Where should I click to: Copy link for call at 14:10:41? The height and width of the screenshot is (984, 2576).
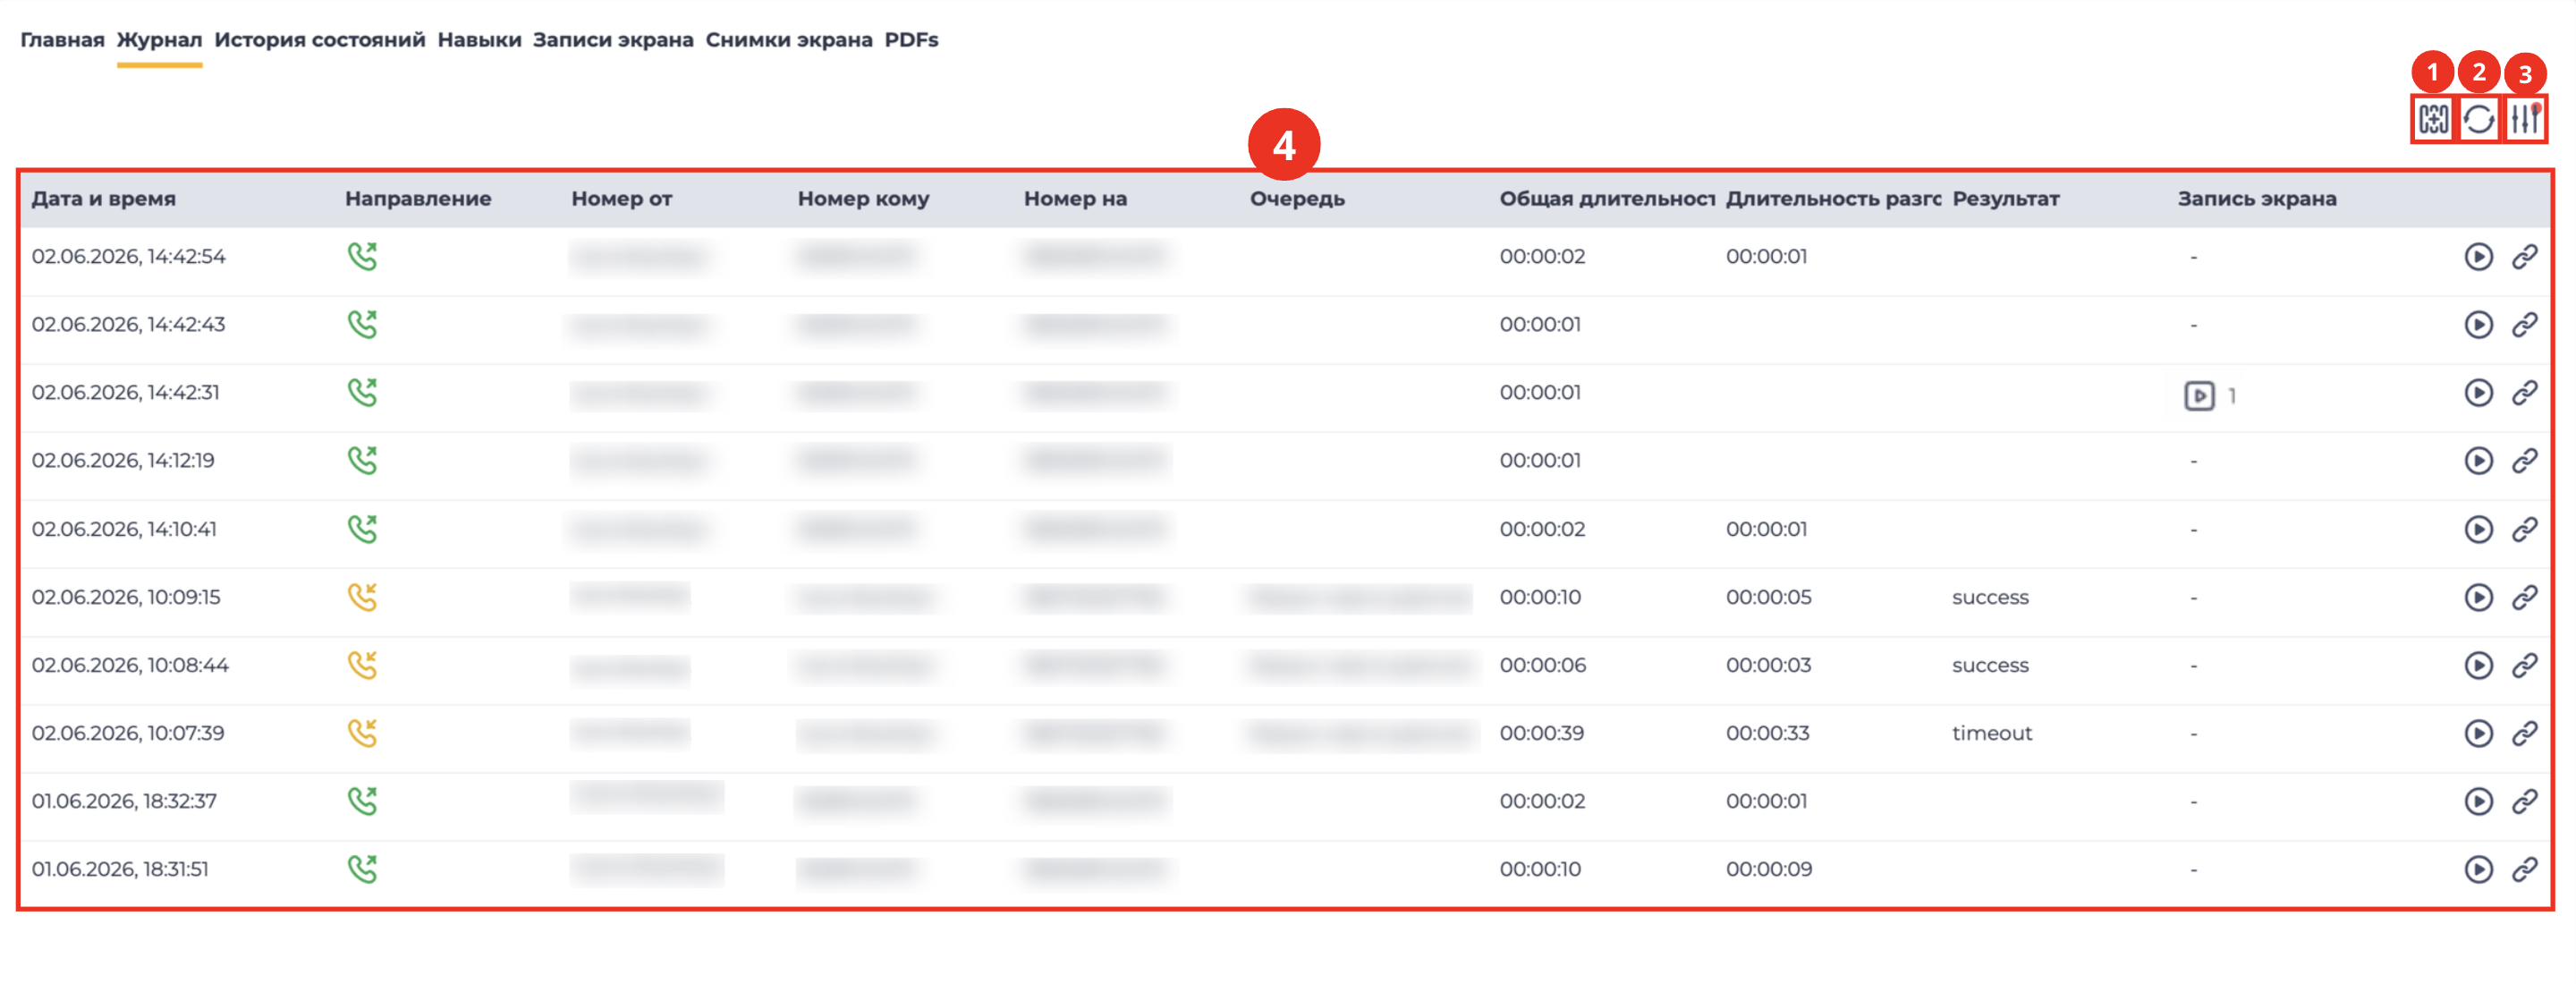(2524, 529)
